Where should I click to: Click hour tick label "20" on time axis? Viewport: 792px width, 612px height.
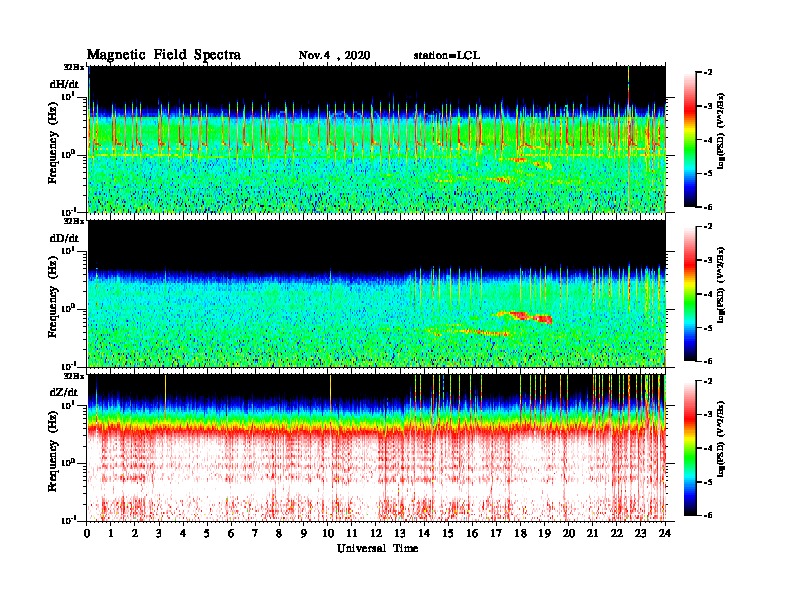pyautogui.click(x=569, y=533)
